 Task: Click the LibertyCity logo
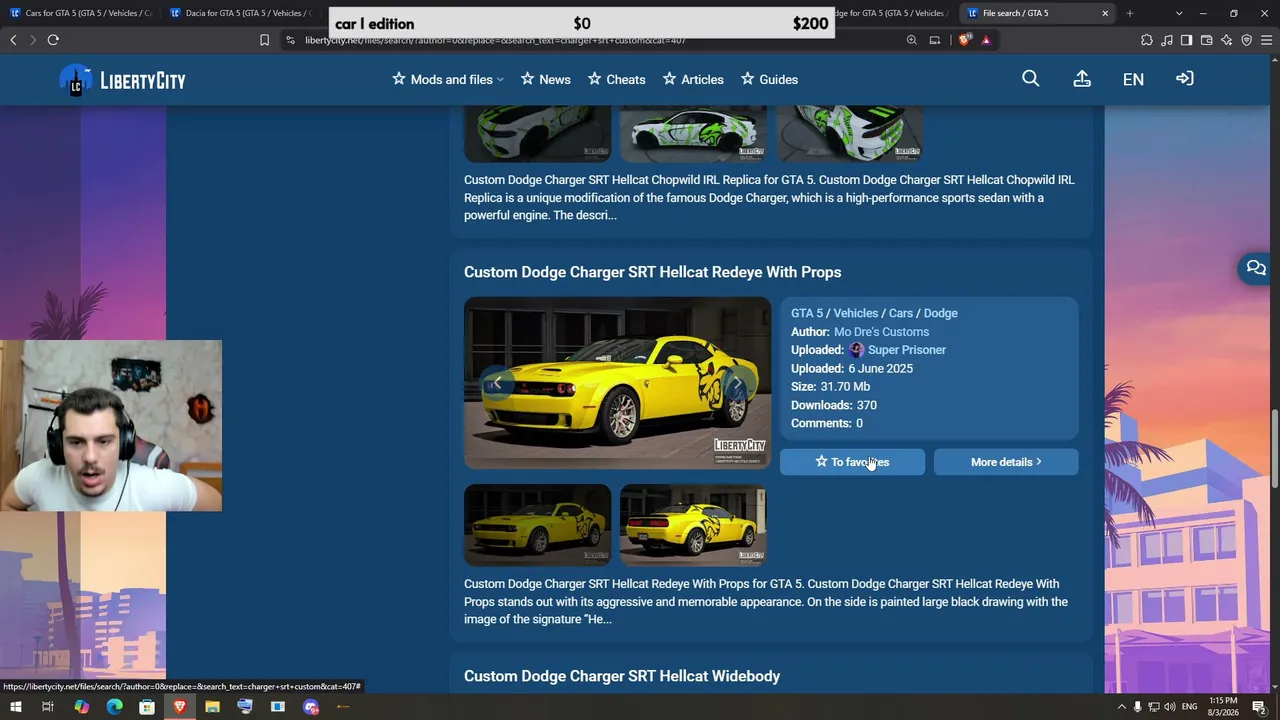(122, 80)
